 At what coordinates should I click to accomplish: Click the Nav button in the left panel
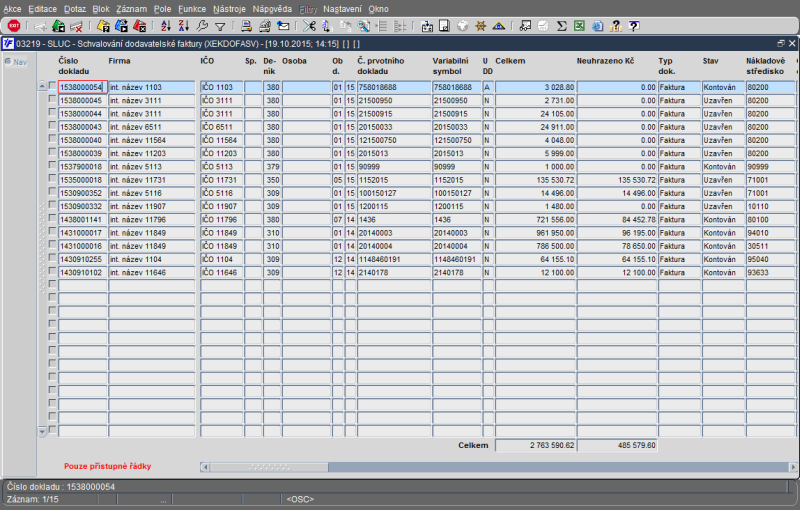16,62
